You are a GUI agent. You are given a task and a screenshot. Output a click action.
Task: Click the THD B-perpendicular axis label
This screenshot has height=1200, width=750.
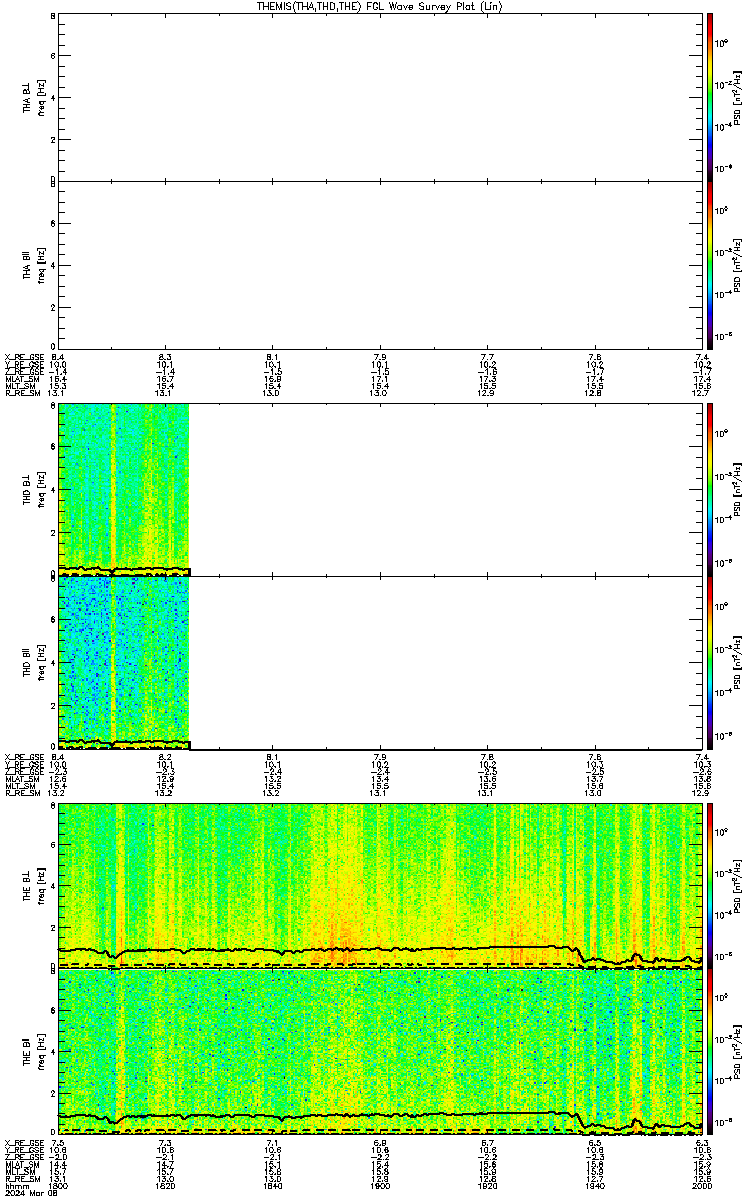pyautogui.click(x=29, y=488)
